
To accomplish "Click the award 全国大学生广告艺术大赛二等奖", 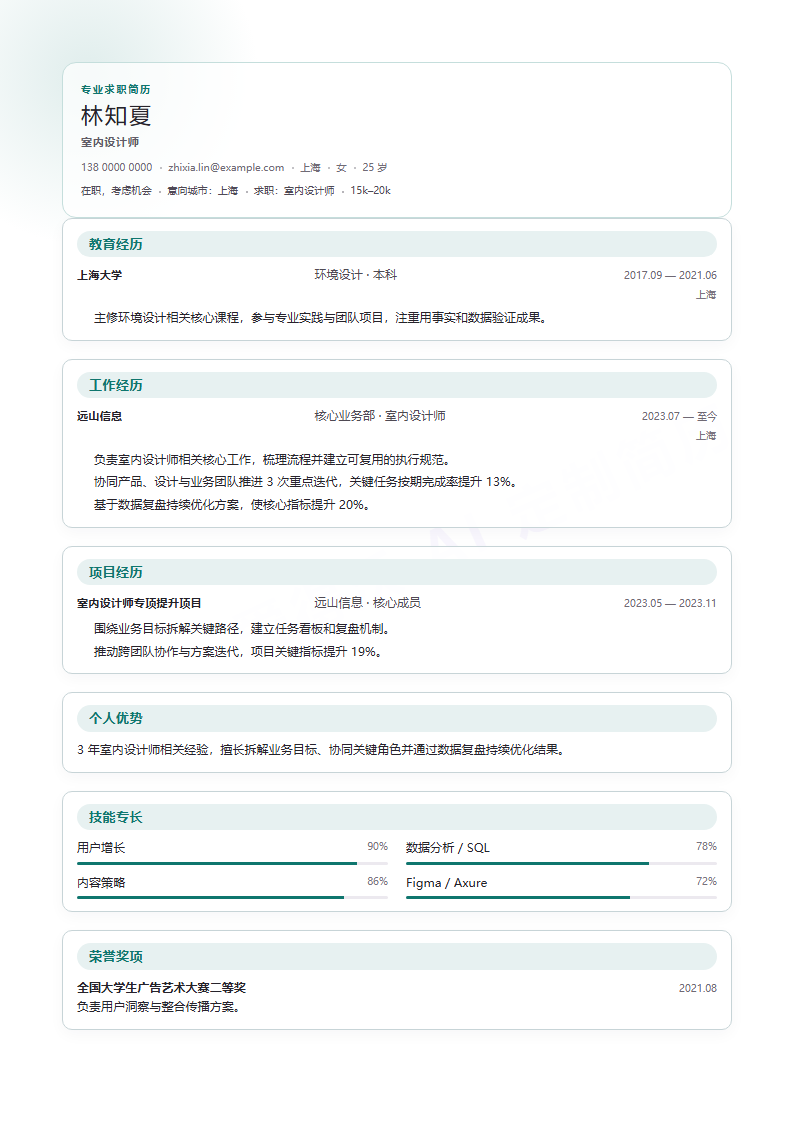I will point(162,988).
